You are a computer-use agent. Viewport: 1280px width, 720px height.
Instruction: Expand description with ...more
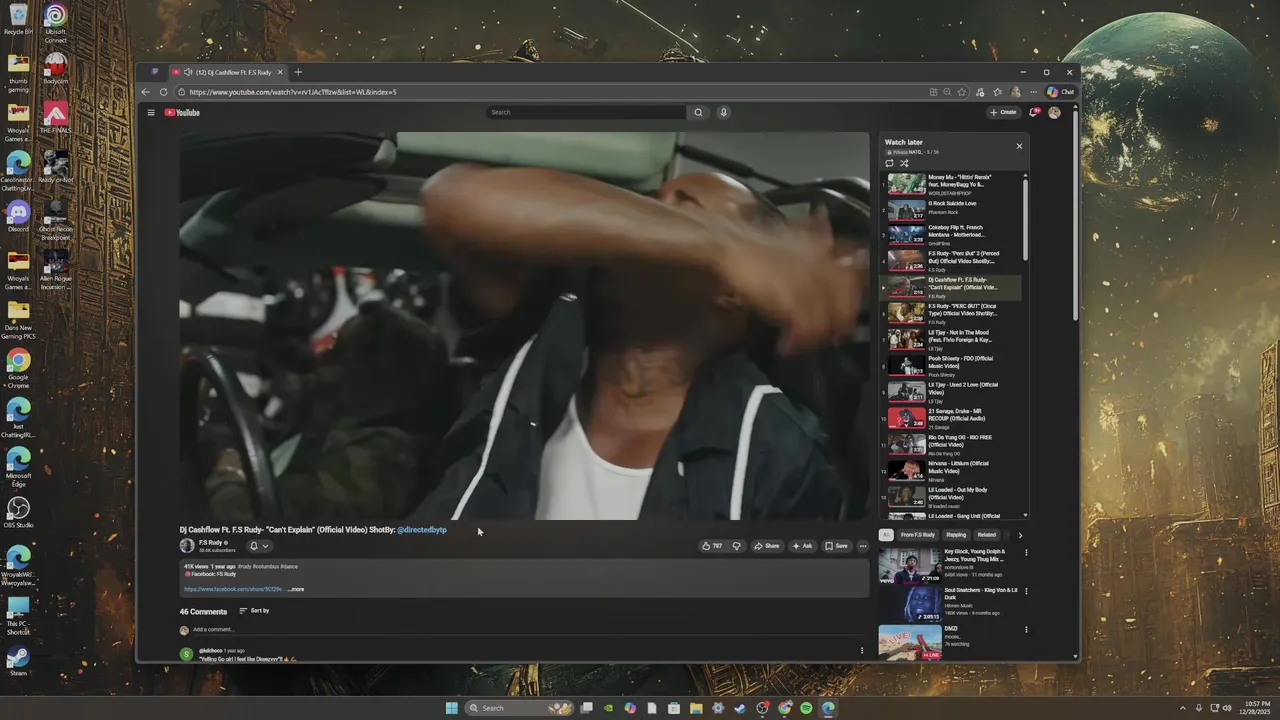click(x=296, y=589)
